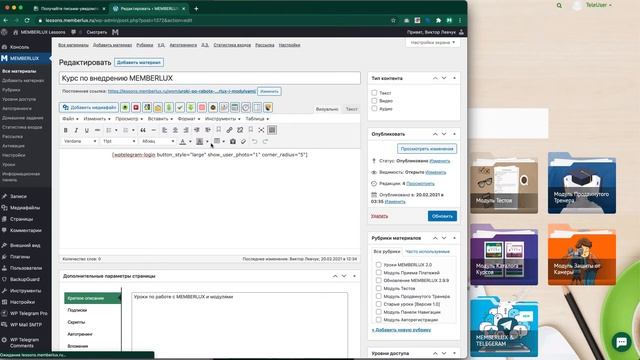
Task: Tick the Уроки MEMBERLUX 2.0 category
Action: click(x=378, y=264)
